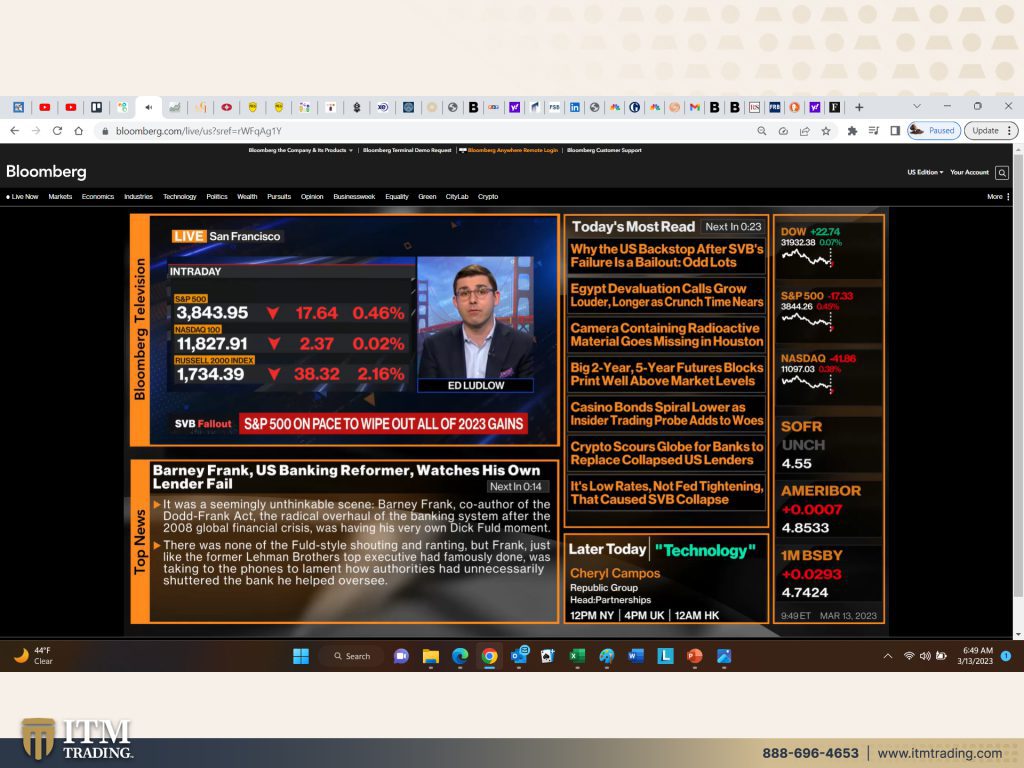Click the Bloomberg Television live video

click(354, 330)
